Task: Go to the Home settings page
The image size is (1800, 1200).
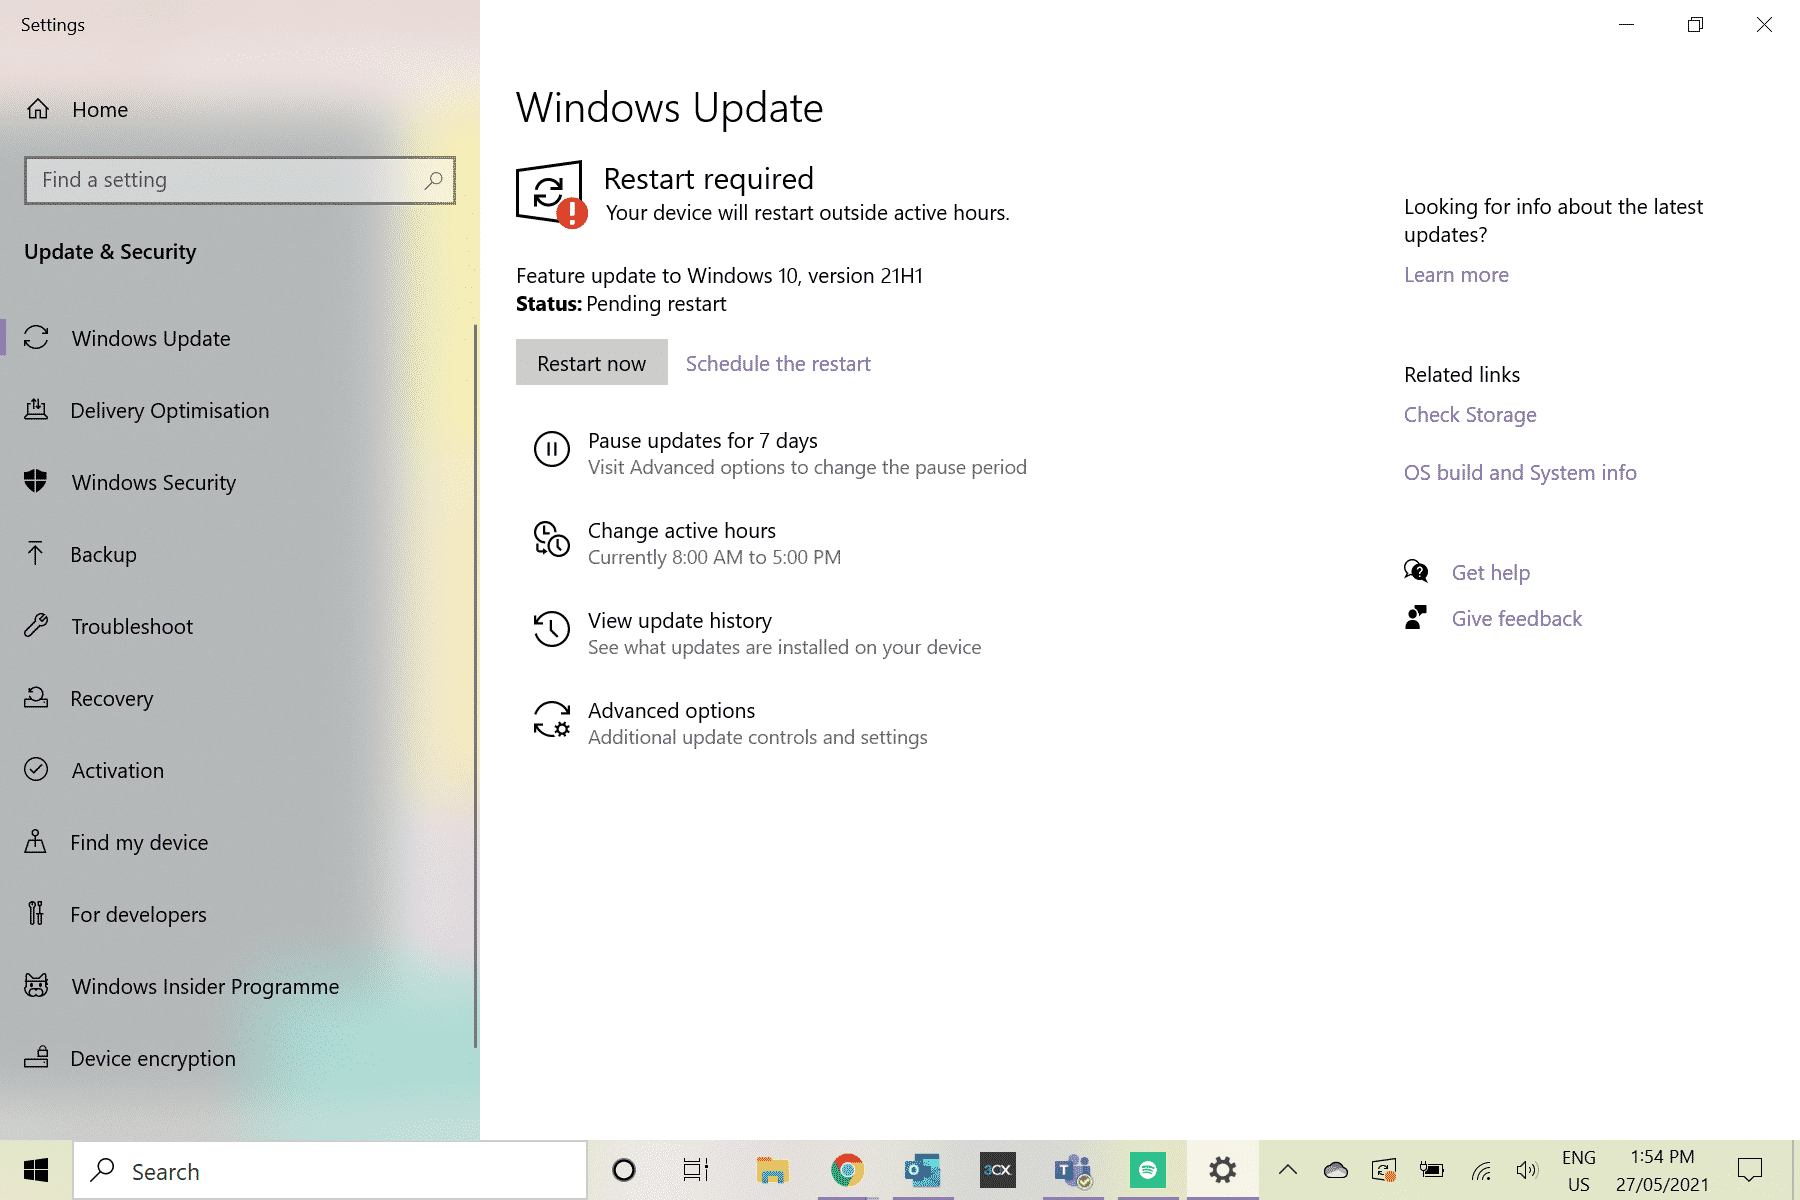Action: pyautogui.click(x=100, y=110)
